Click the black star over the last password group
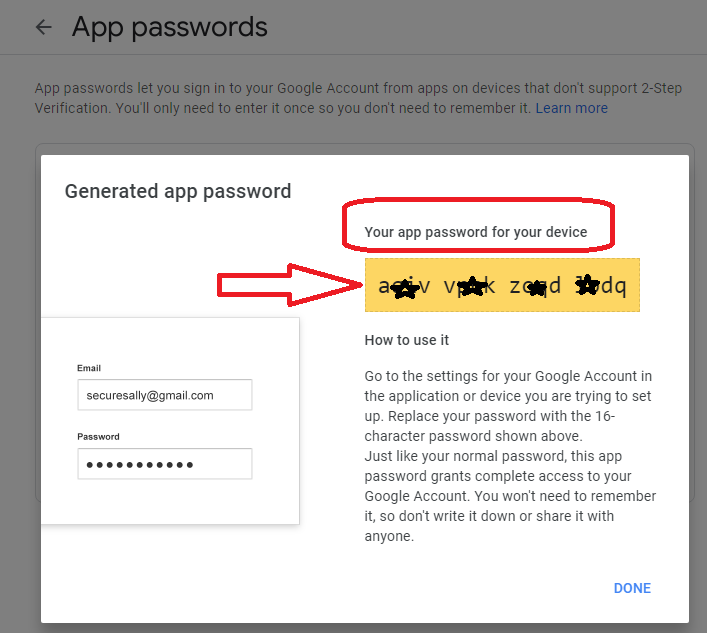Image resolution: width=709 pixels, height=636 pixels. pos(587,285)
